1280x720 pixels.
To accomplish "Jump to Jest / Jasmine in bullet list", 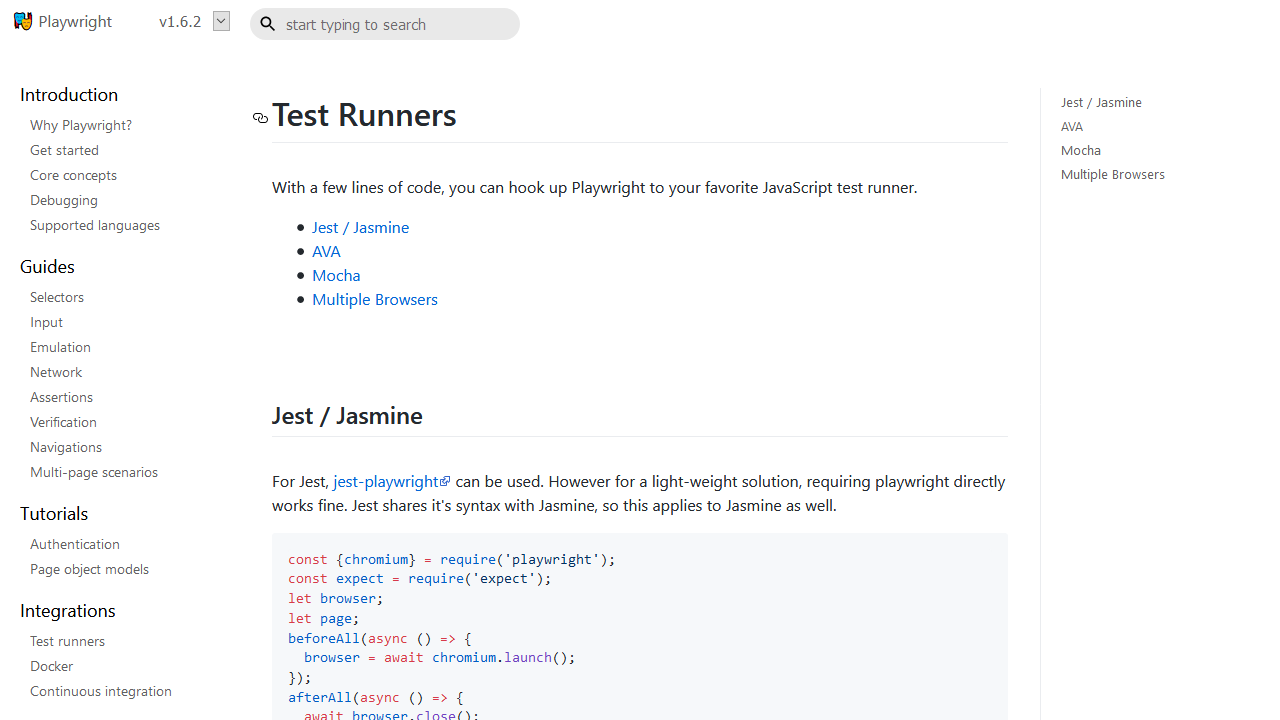I will [x=360, y=227].
